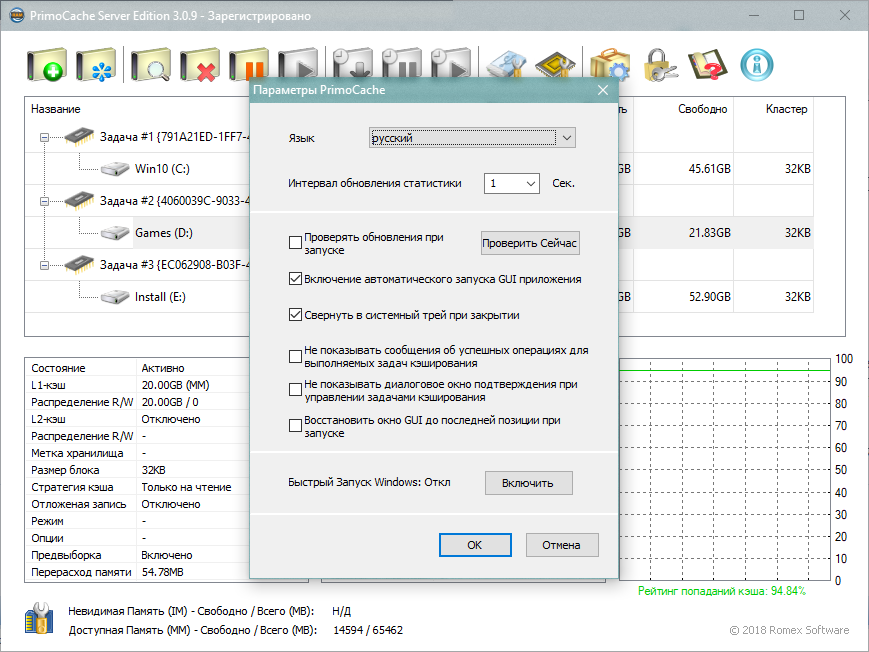Click the 'Проверить Сейчас' button
Viewport: 869px width, 652px height.
click(530, 243)
